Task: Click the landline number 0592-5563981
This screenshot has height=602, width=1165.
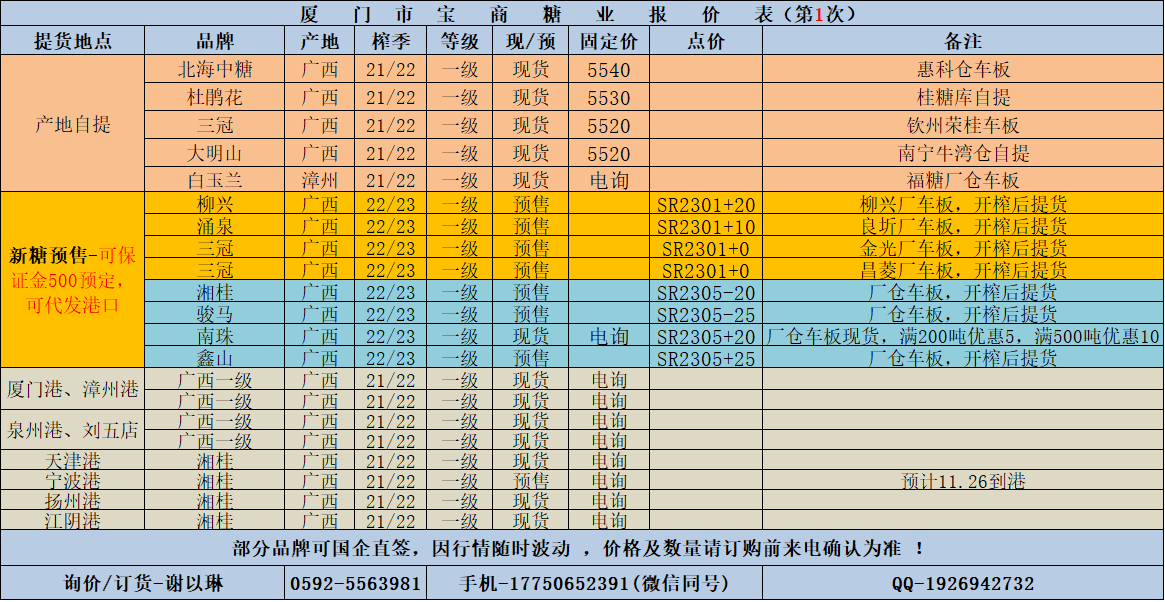Action: tap(355, 584)
